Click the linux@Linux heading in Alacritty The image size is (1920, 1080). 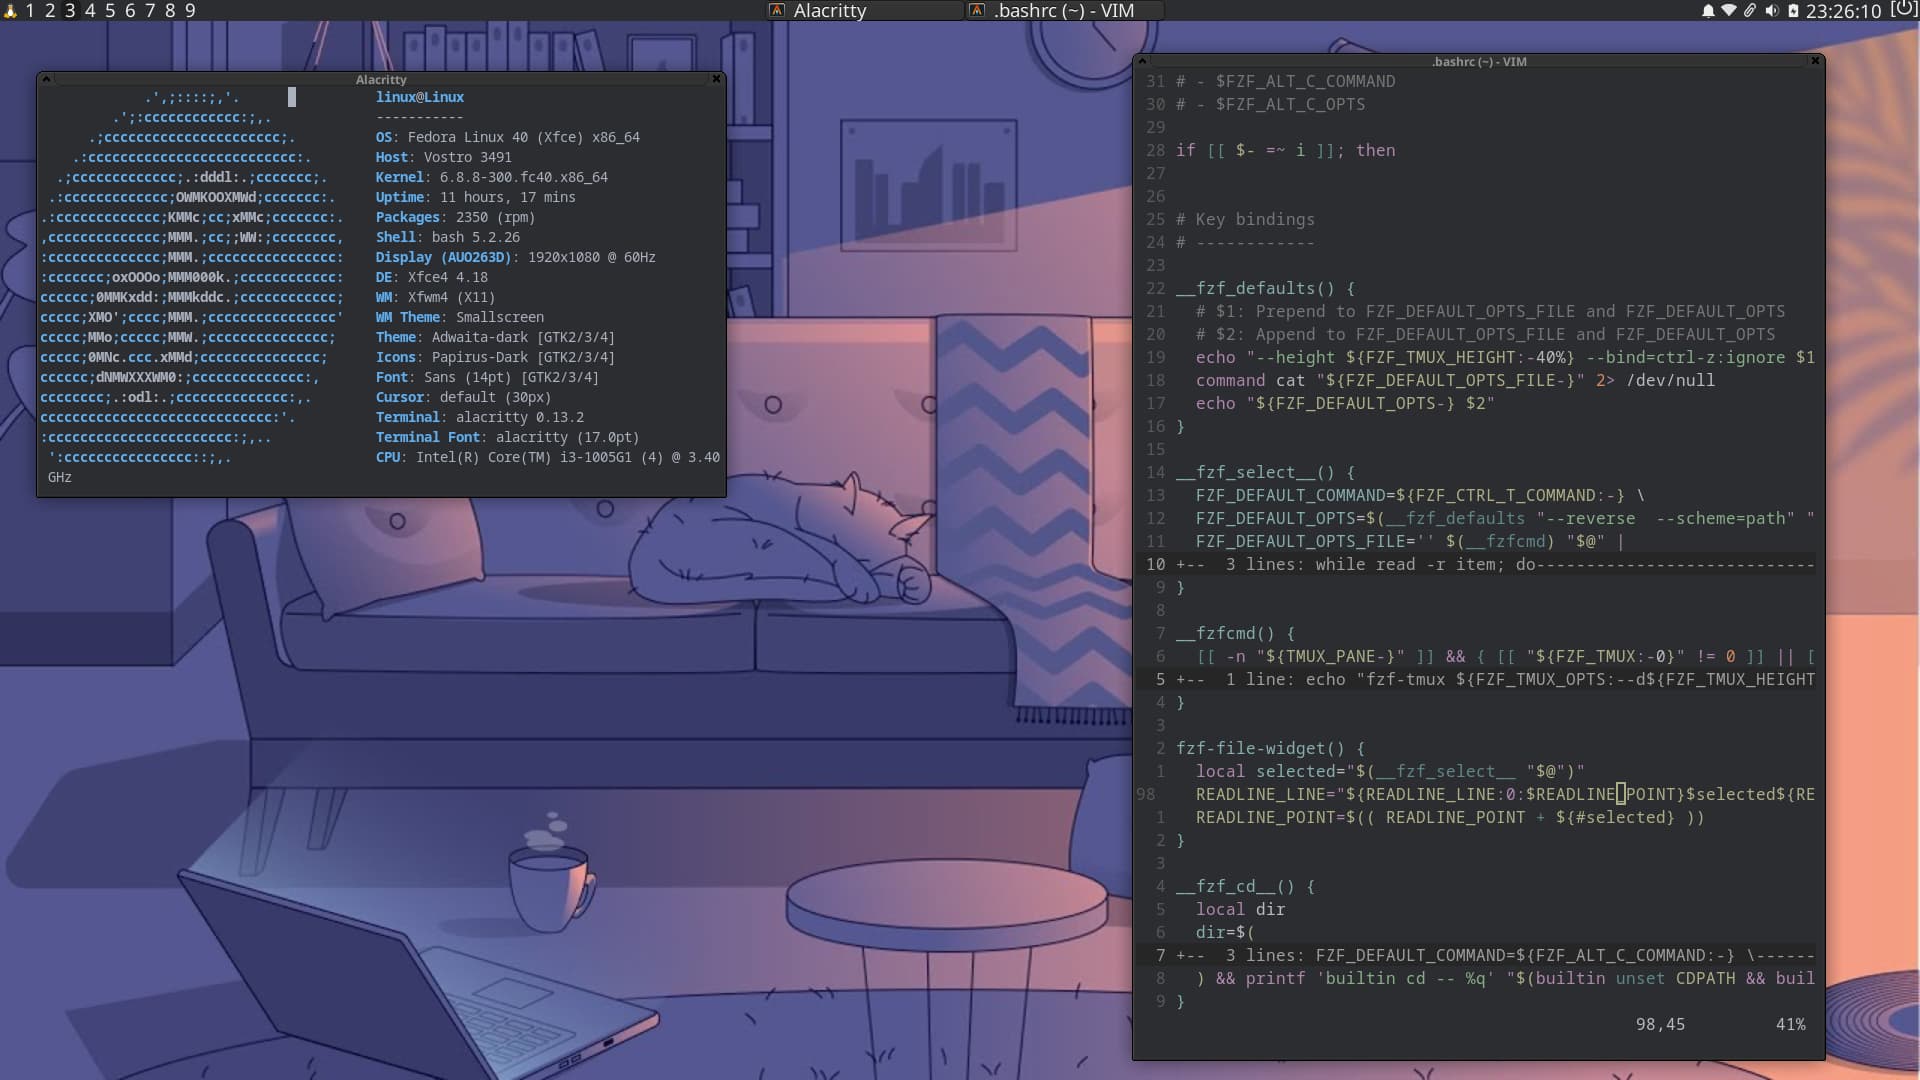point(420,97)
